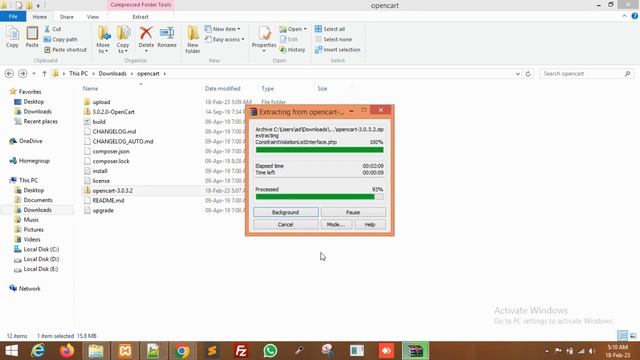The image size is (640, 360).
Task: Open WhatsApp from the taskbar
Action: (x=270, y=351)
